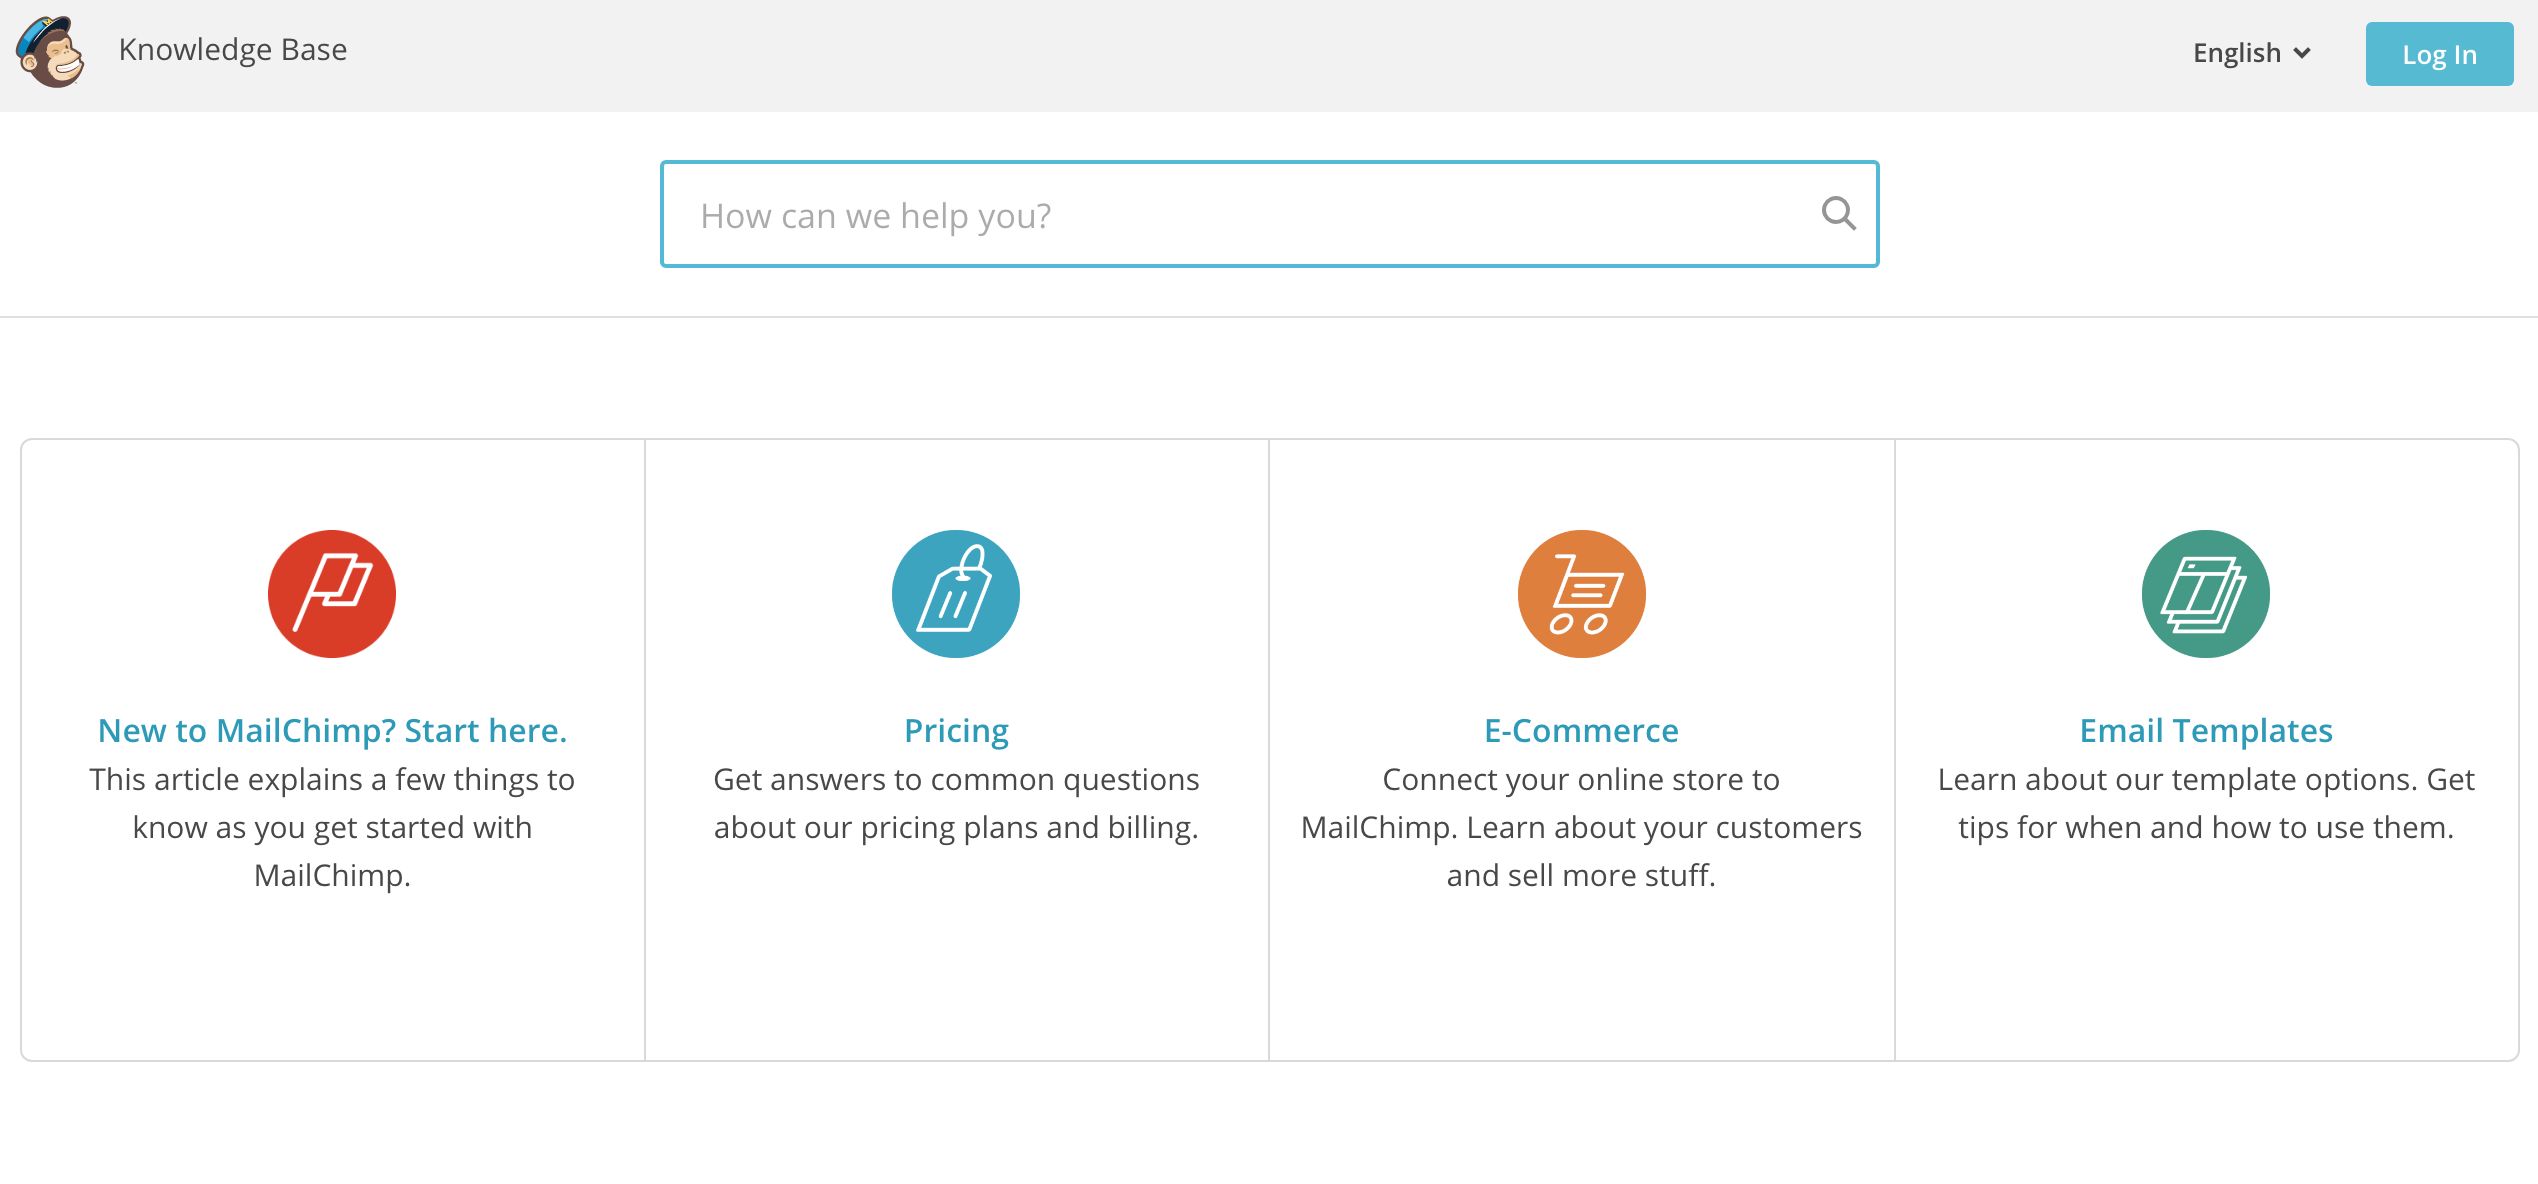Click the Log In button
Screen dimensions: 2538x1184
point(2439,54)
